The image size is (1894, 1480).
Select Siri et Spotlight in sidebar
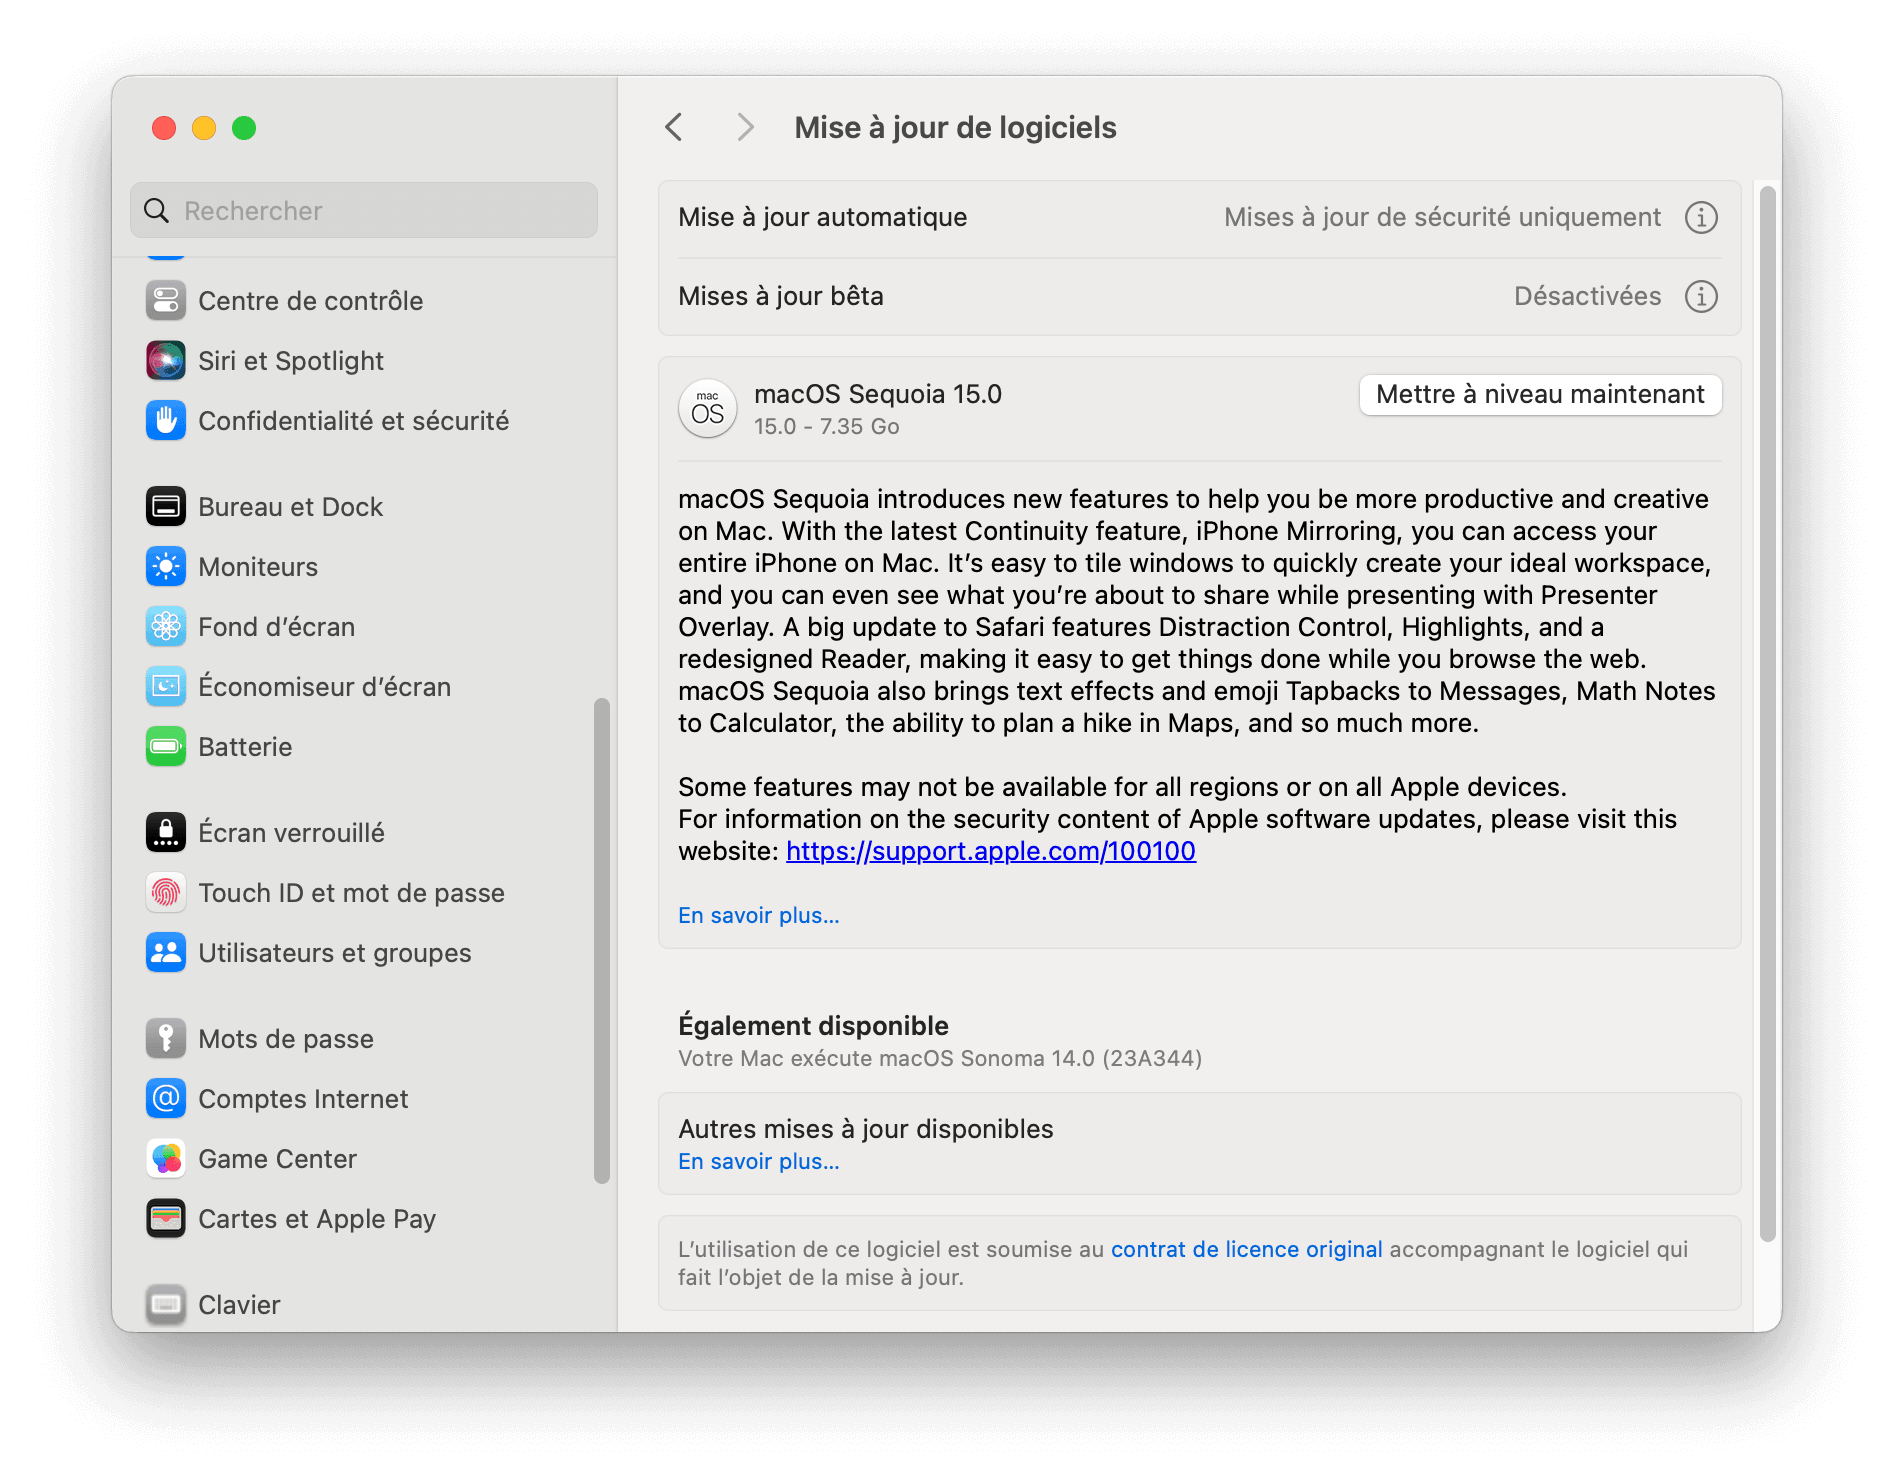click(364, 361)
